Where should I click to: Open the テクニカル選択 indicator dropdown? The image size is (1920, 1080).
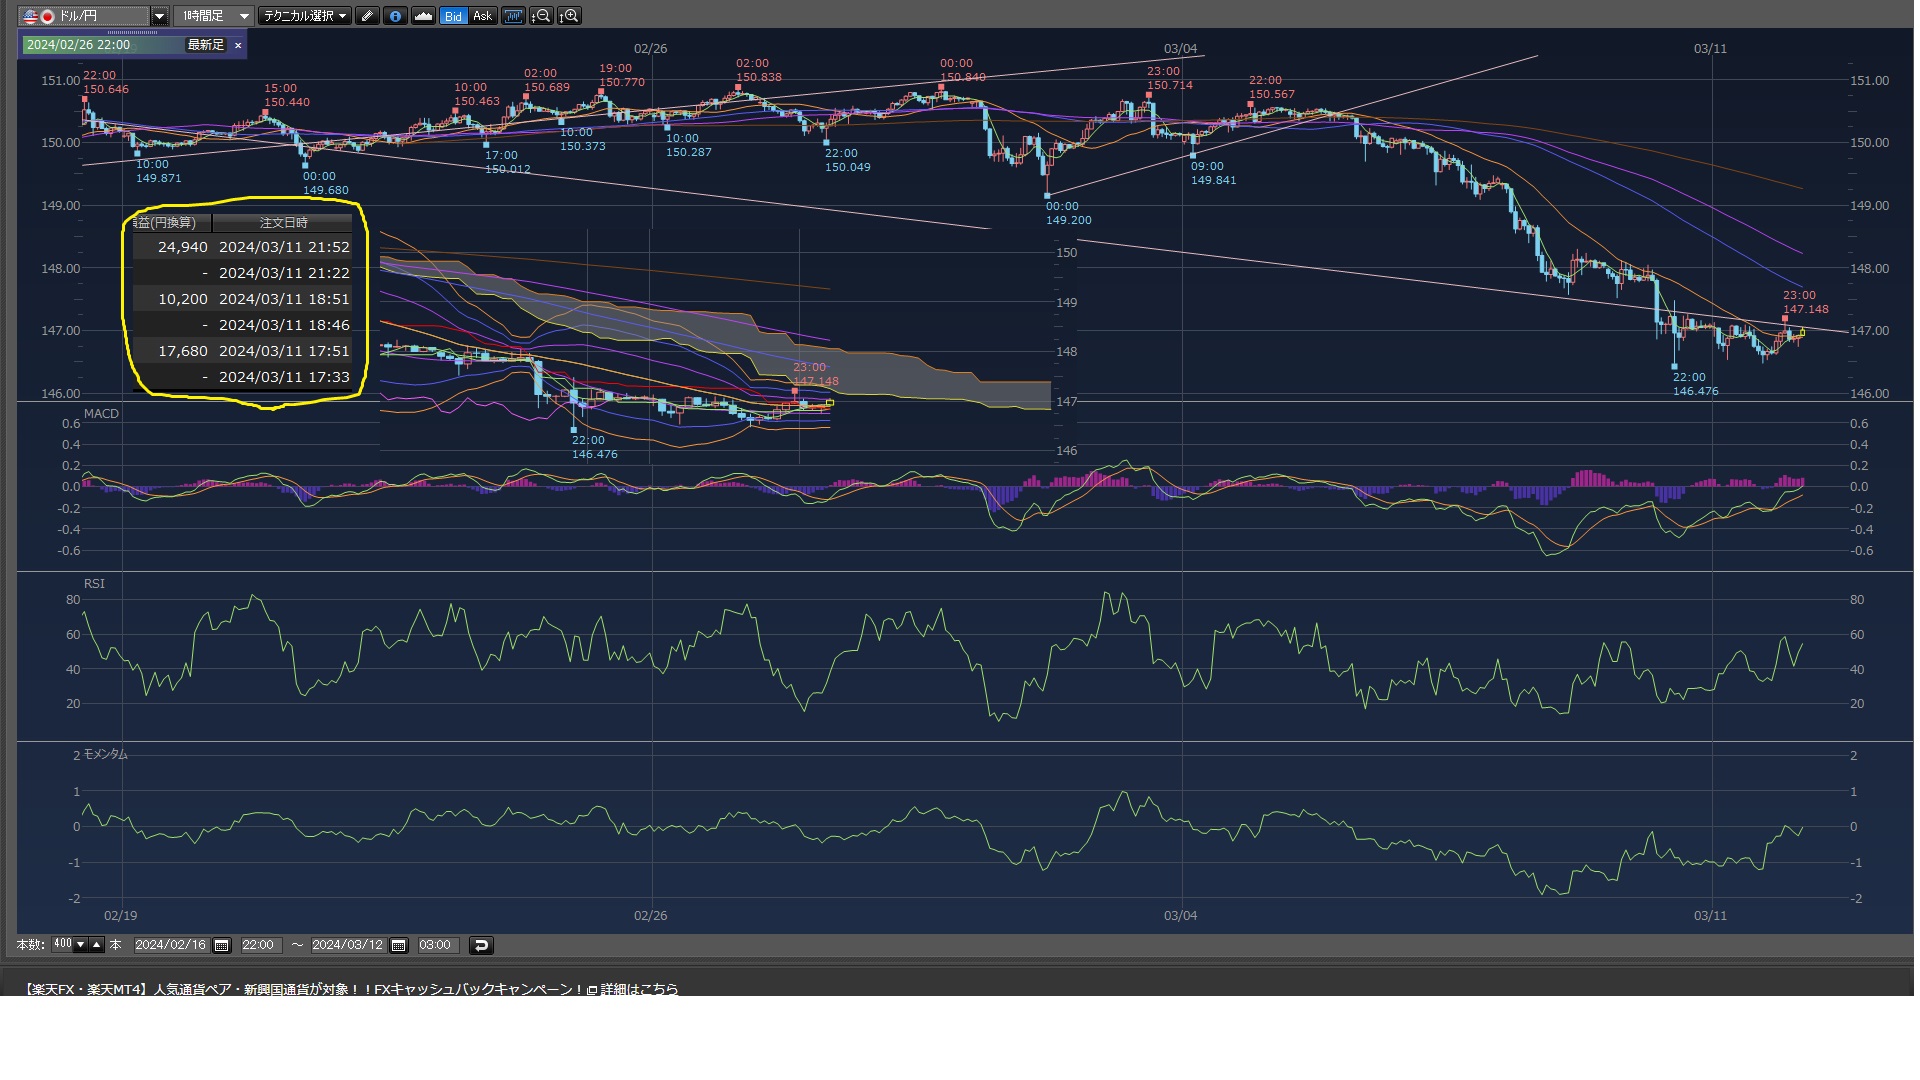tap(305, 16)
